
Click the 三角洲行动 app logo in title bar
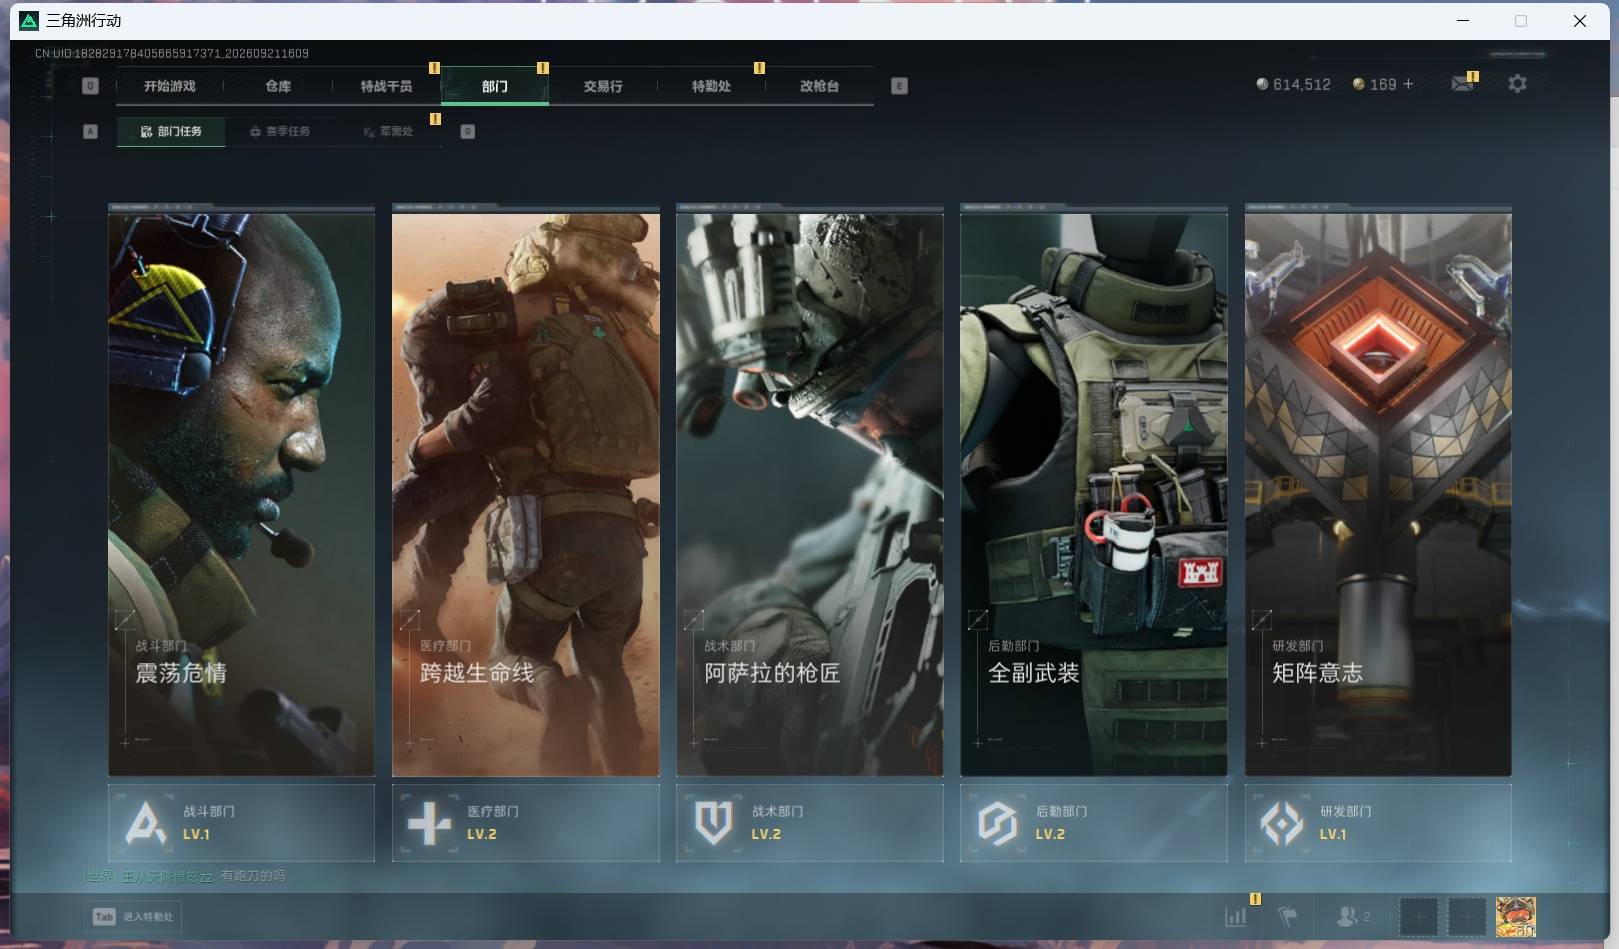(x=29, y=20)
